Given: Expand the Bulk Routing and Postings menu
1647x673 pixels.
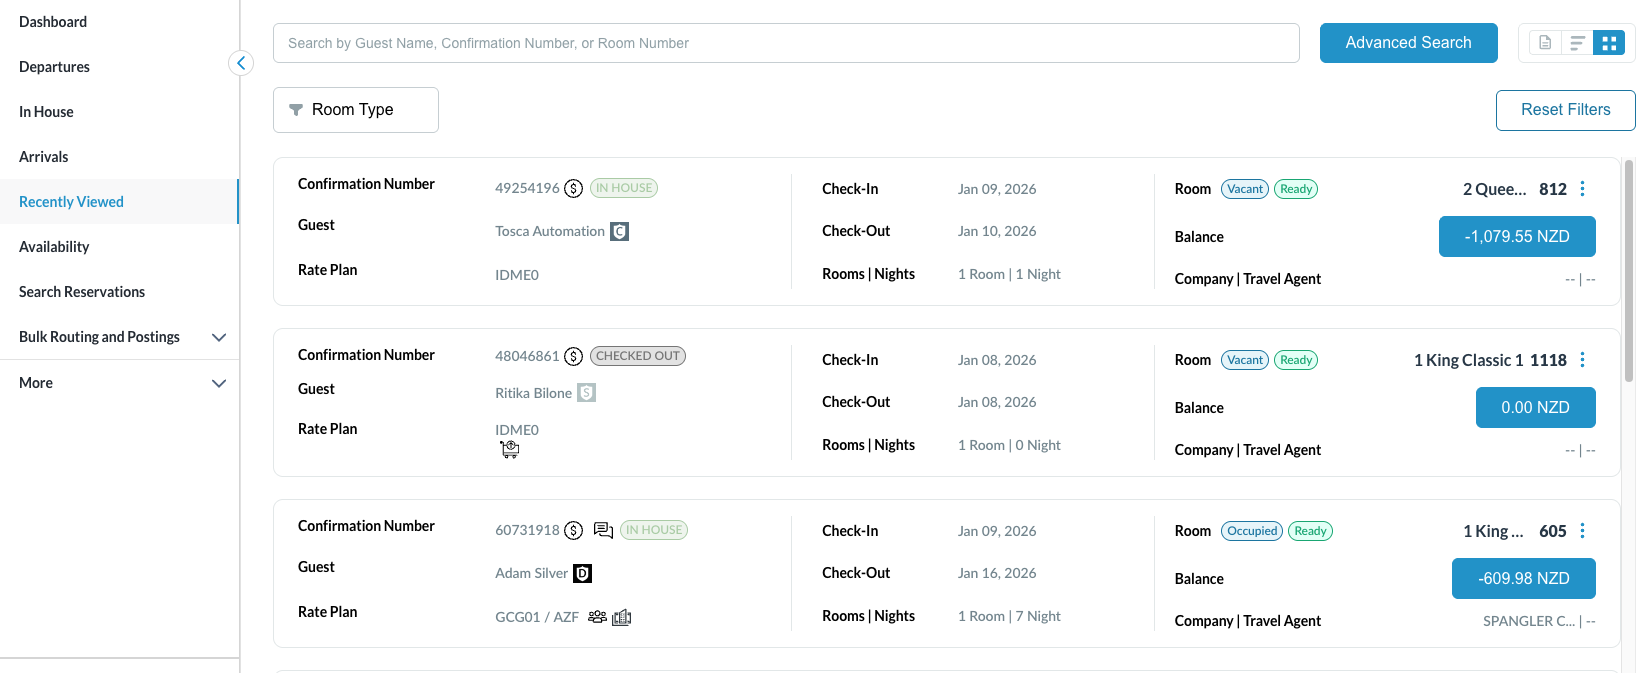Looking at the screenshot, I should click(219, 337).
